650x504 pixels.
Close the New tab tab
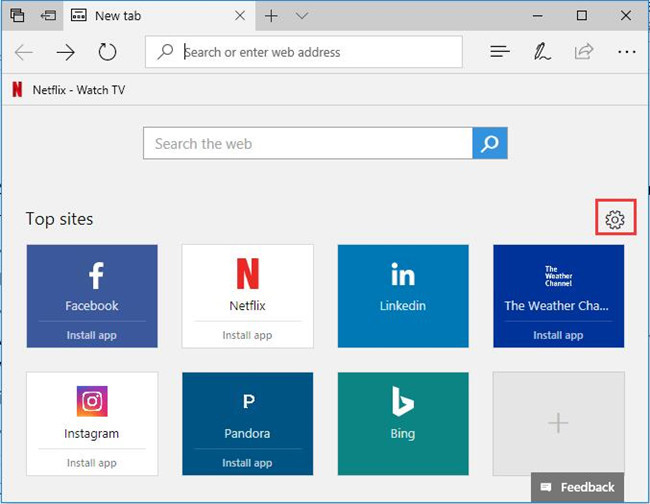click(x=240, y=16)
